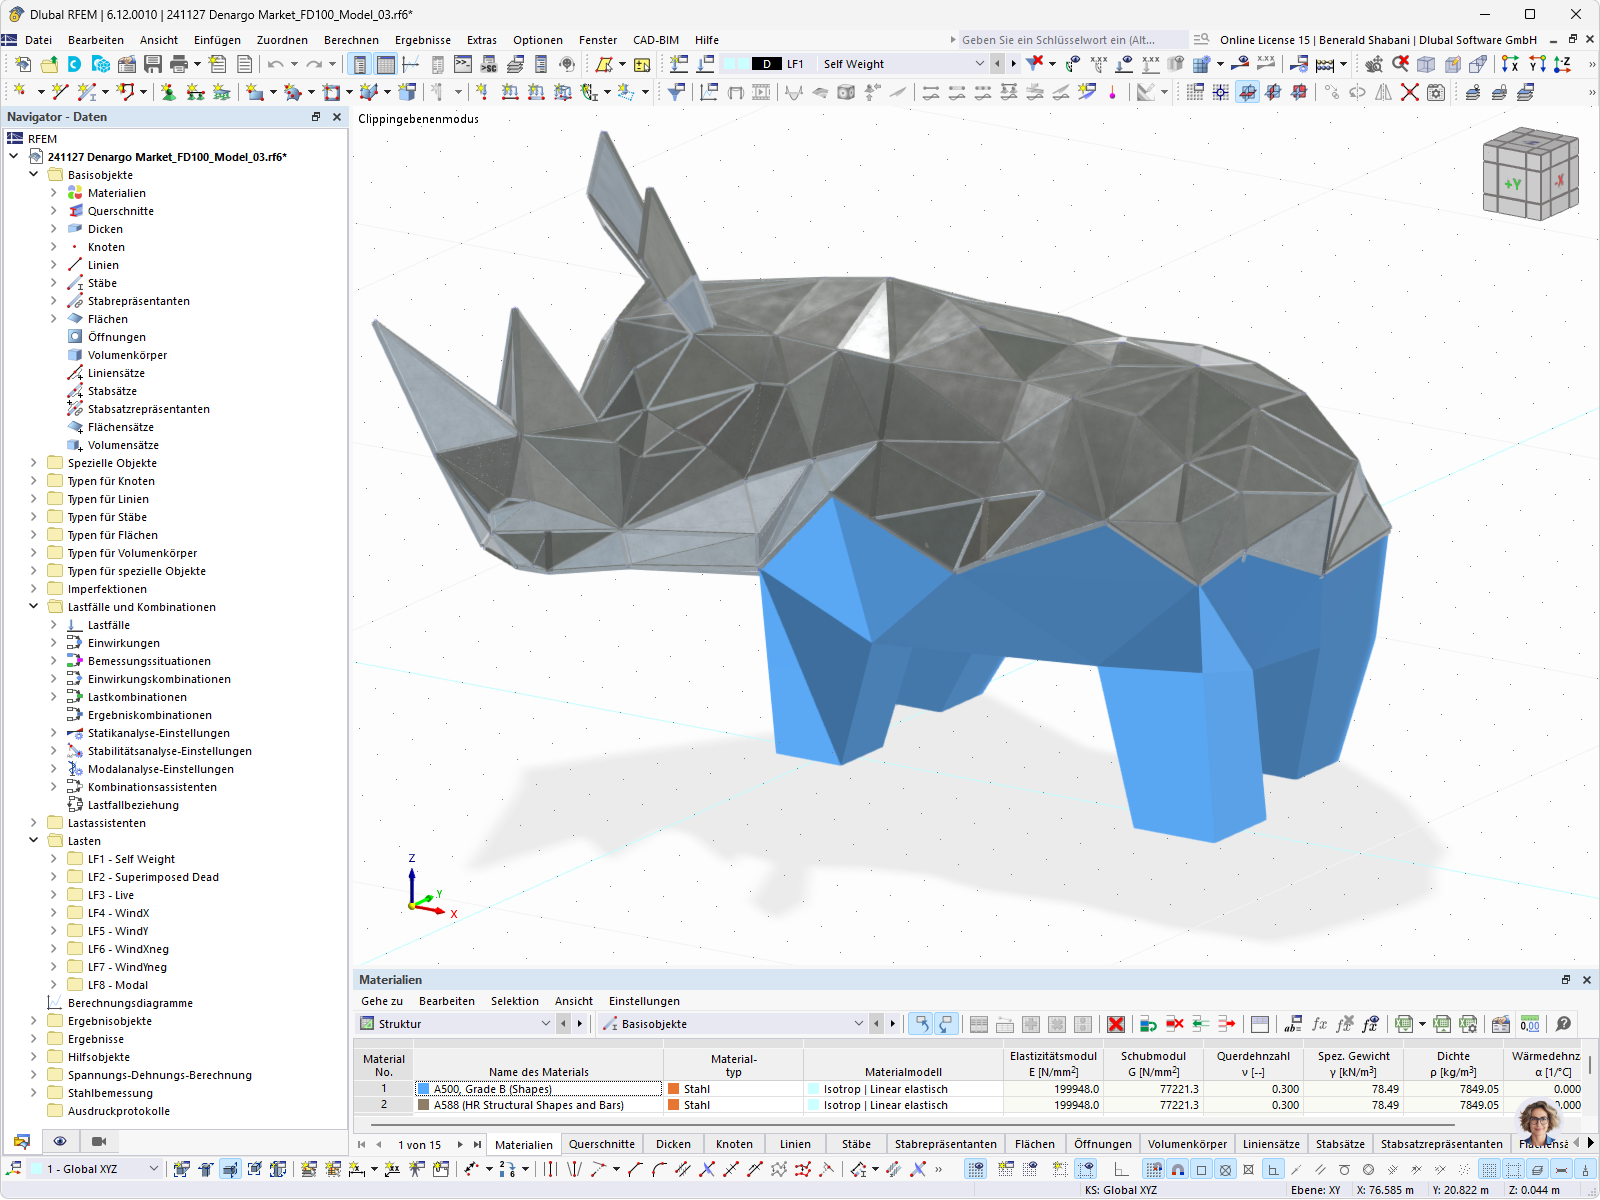The image size is (1600, 1200).
Task: Expand the Struktur dropdown in Materialien panel
Action: [x=546, y=1023]
